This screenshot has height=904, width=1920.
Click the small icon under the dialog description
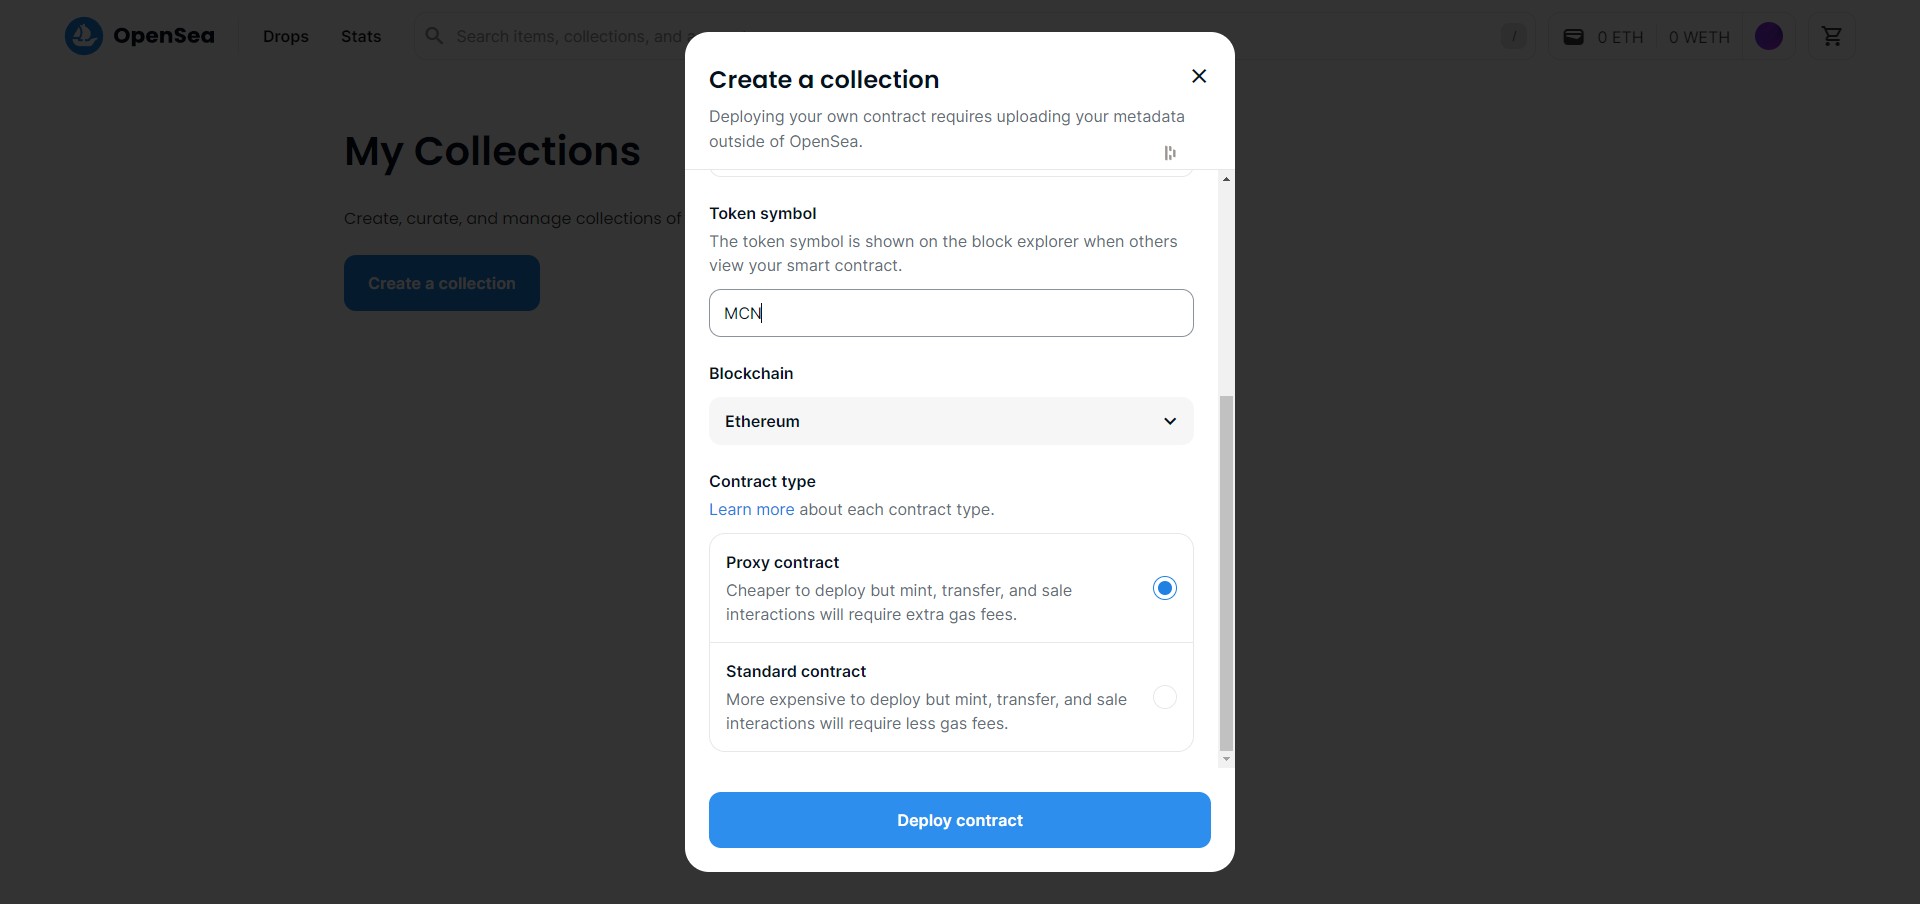tap(1170, 153)
